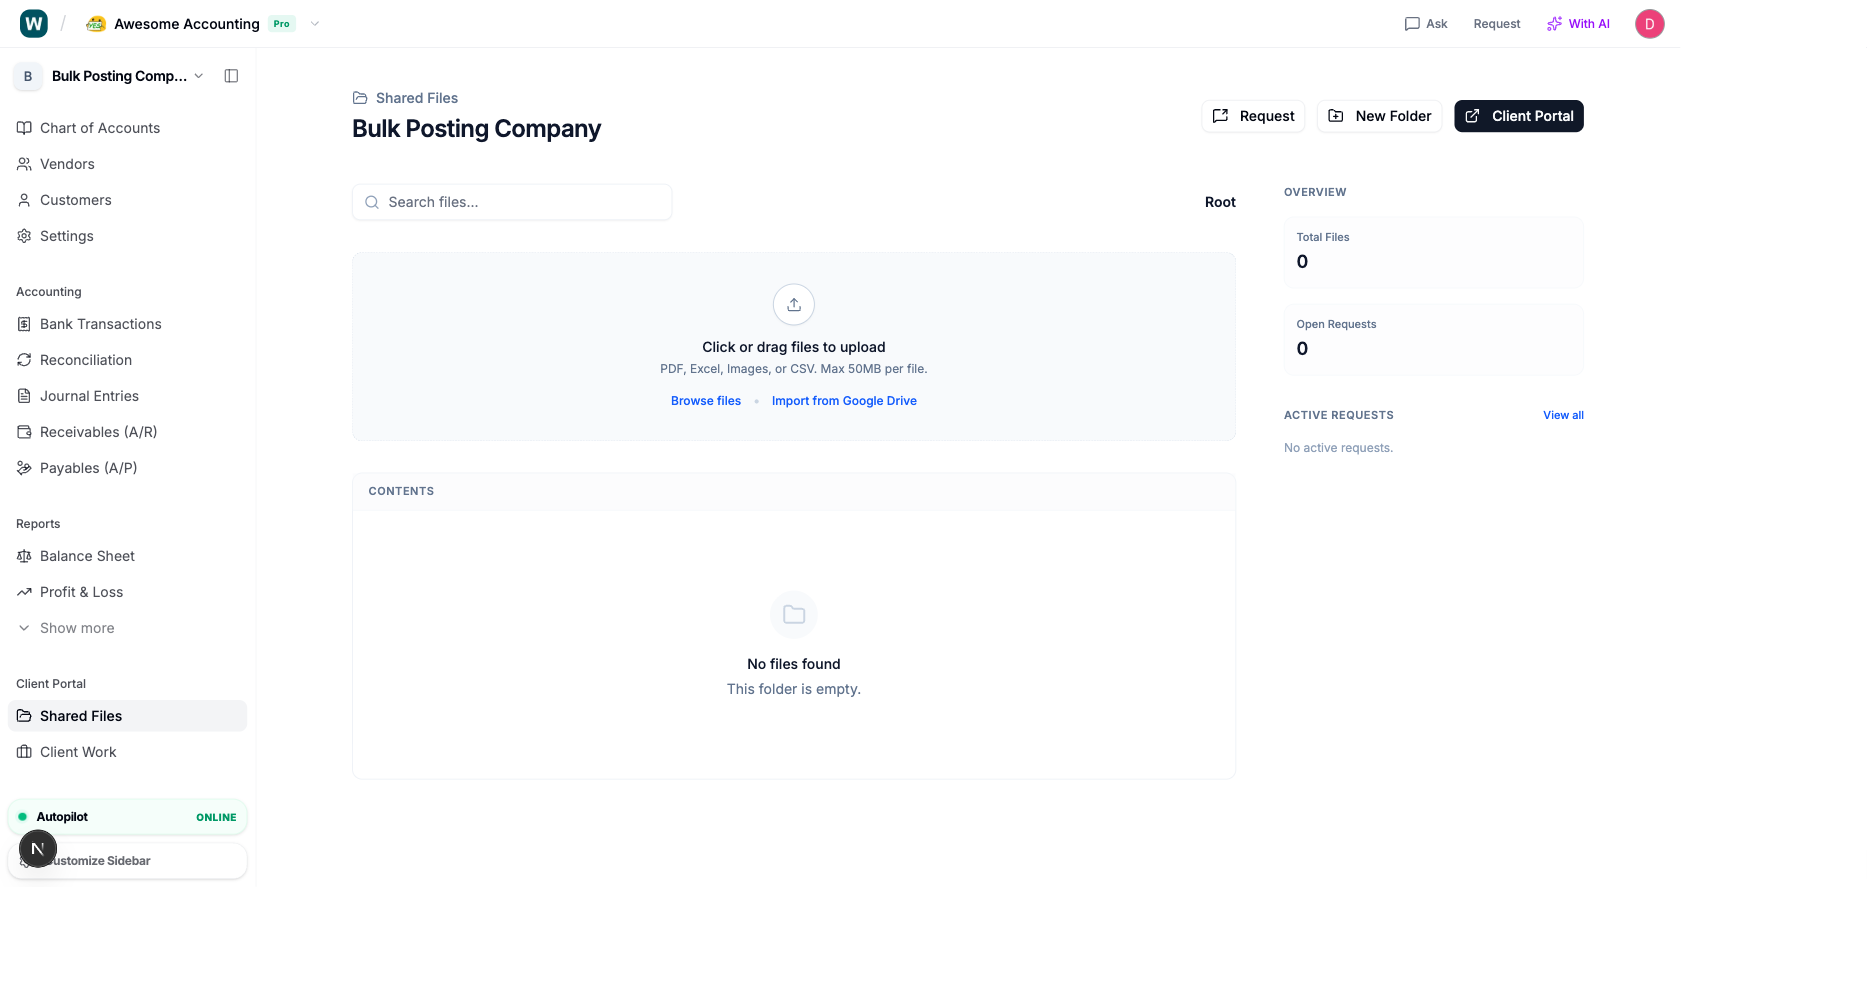Open Chart of Accounts page
This screenshot has height=984, width=1867.
point(99,128)
